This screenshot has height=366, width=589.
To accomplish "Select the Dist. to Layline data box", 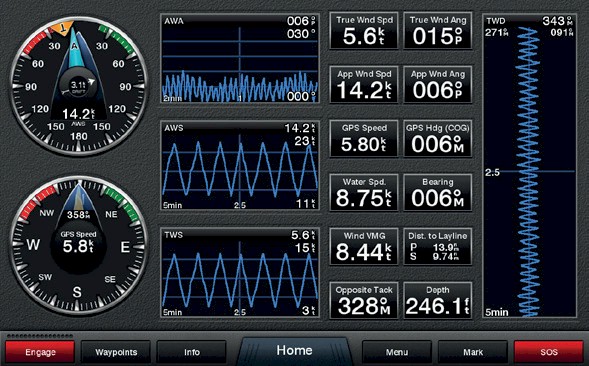I will [x=438, y=247].
